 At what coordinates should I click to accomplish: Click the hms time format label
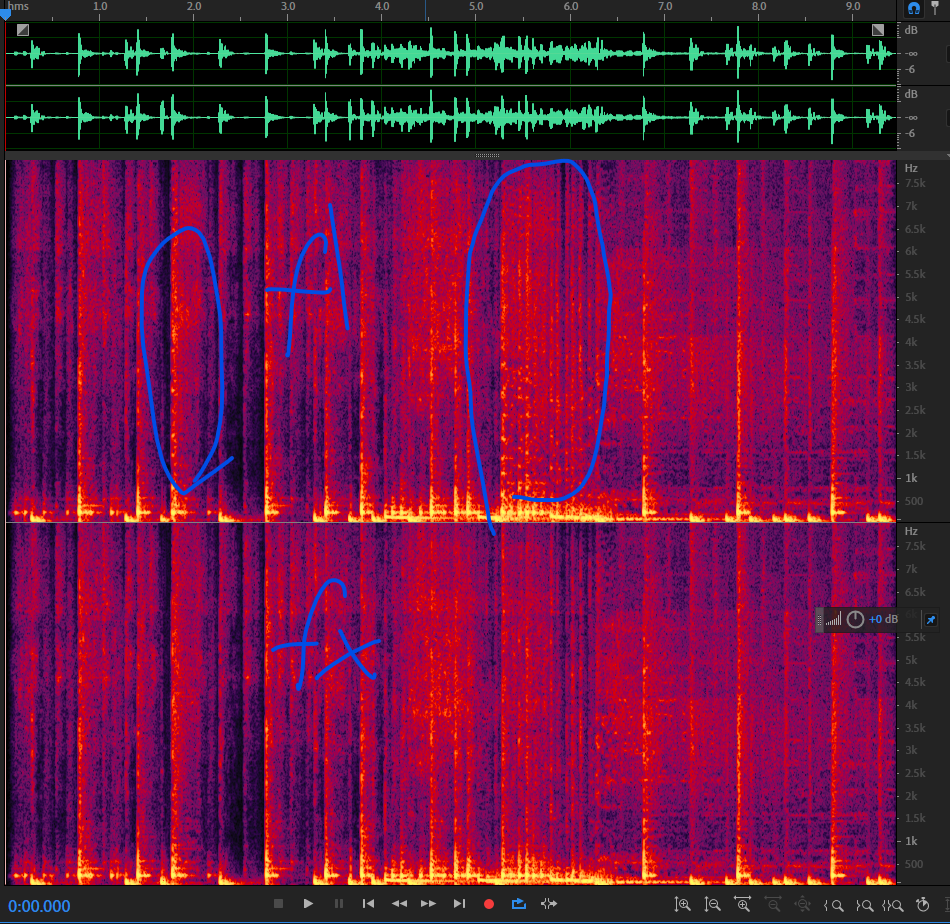click(19, 6)
